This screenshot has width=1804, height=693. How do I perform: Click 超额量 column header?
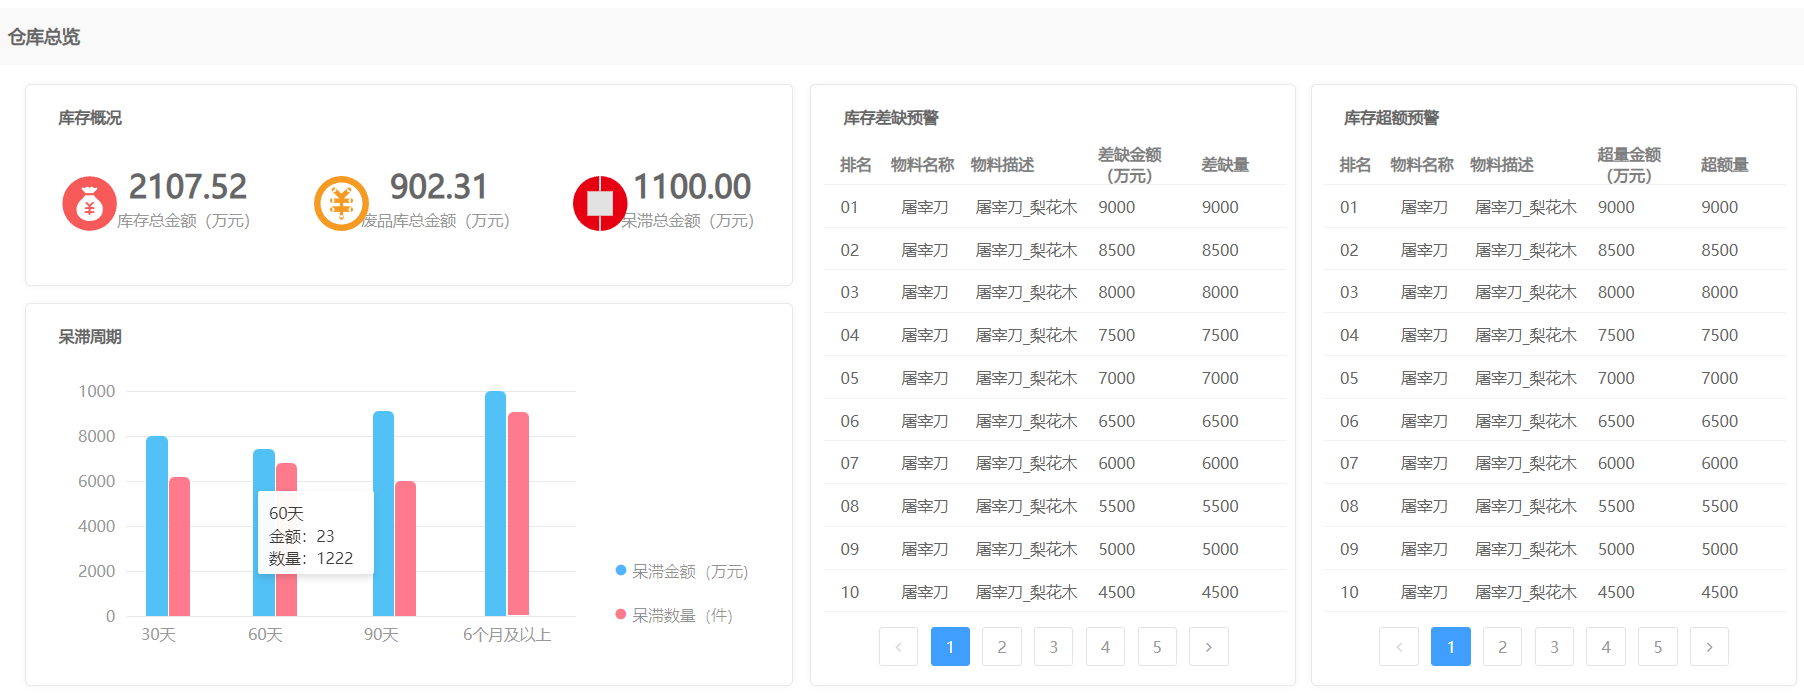(x=1725, y=165)
